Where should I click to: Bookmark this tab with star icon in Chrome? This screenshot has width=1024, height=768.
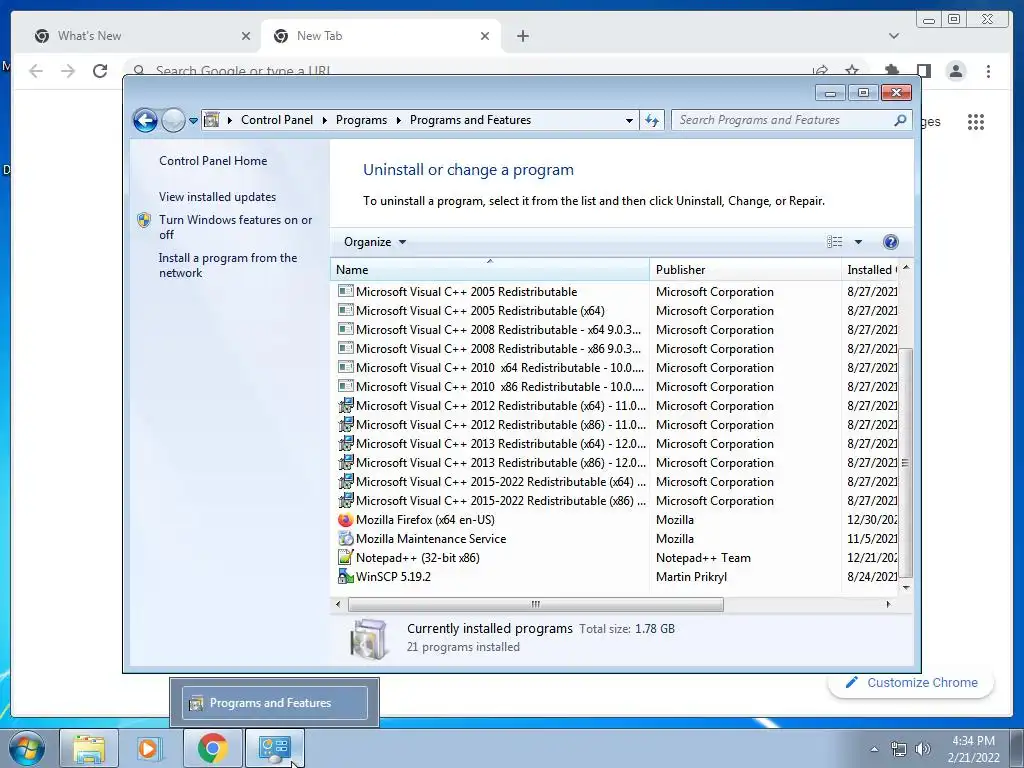pos(852,70)
